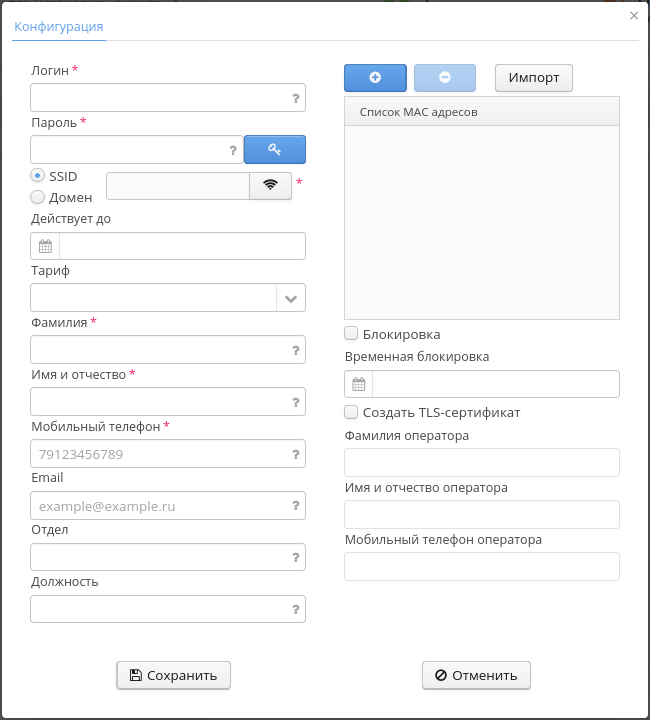Select the Домен radio button
Screen dimensions: 650x720
[x=38, y=197]
